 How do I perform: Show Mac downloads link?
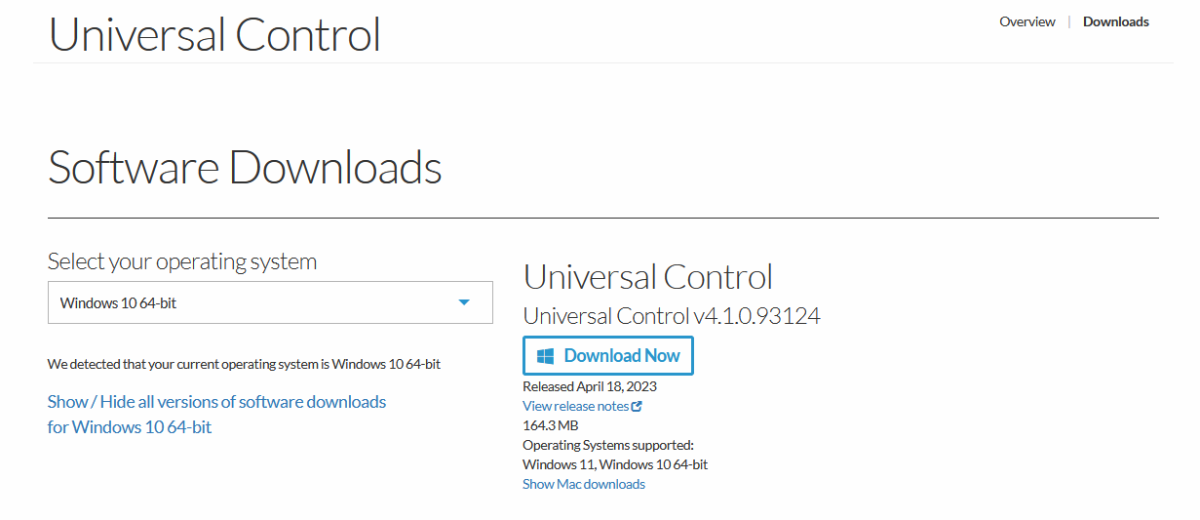[x=584, y=484]
